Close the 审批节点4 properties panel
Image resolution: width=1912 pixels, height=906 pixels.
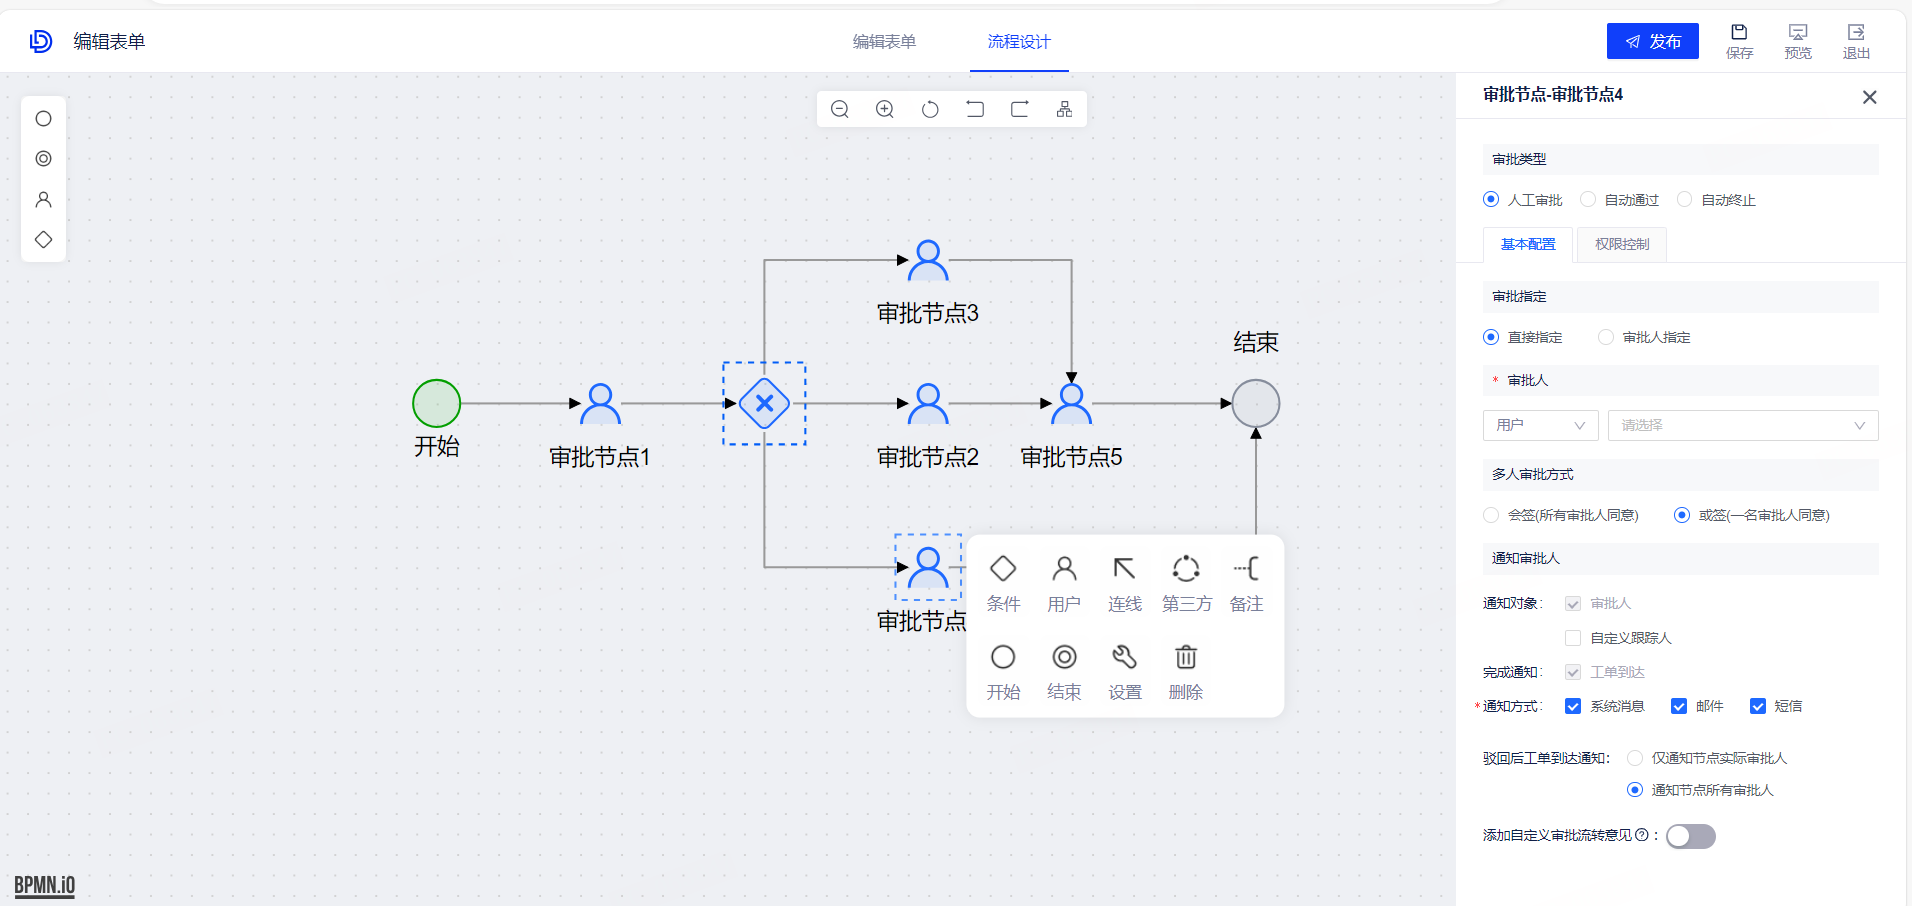[x=1869, y=97]
